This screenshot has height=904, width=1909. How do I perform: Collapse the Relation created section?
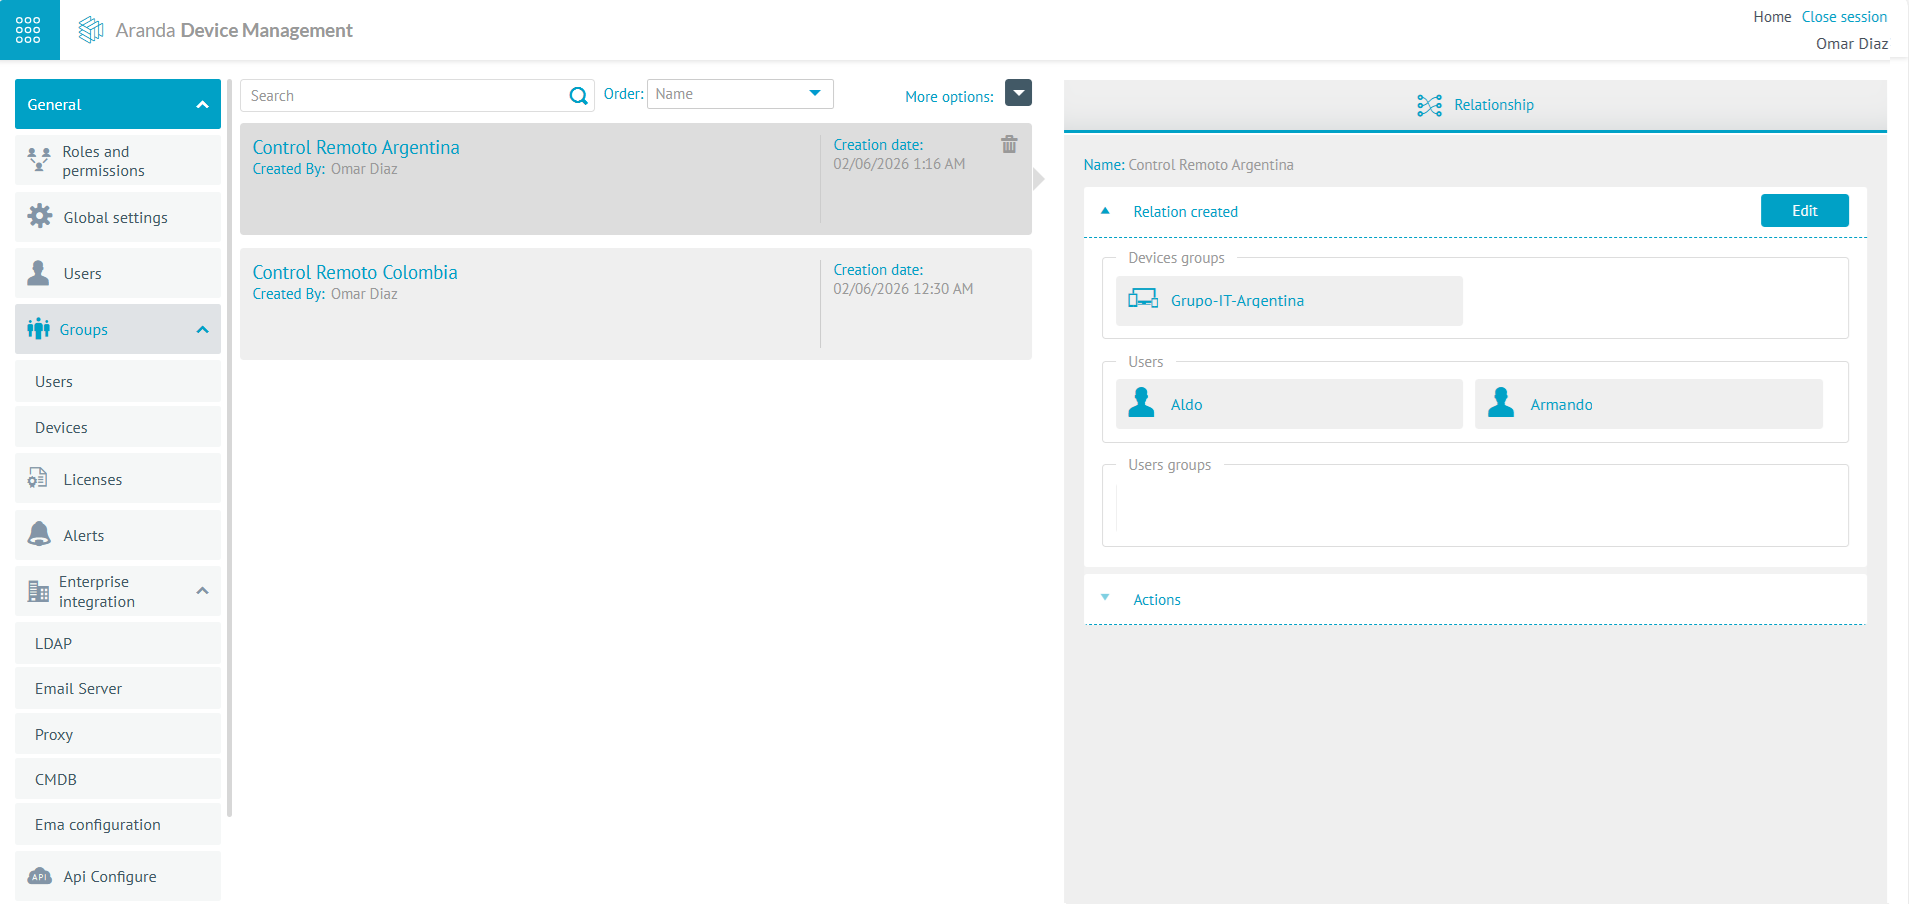[1105, 211]
